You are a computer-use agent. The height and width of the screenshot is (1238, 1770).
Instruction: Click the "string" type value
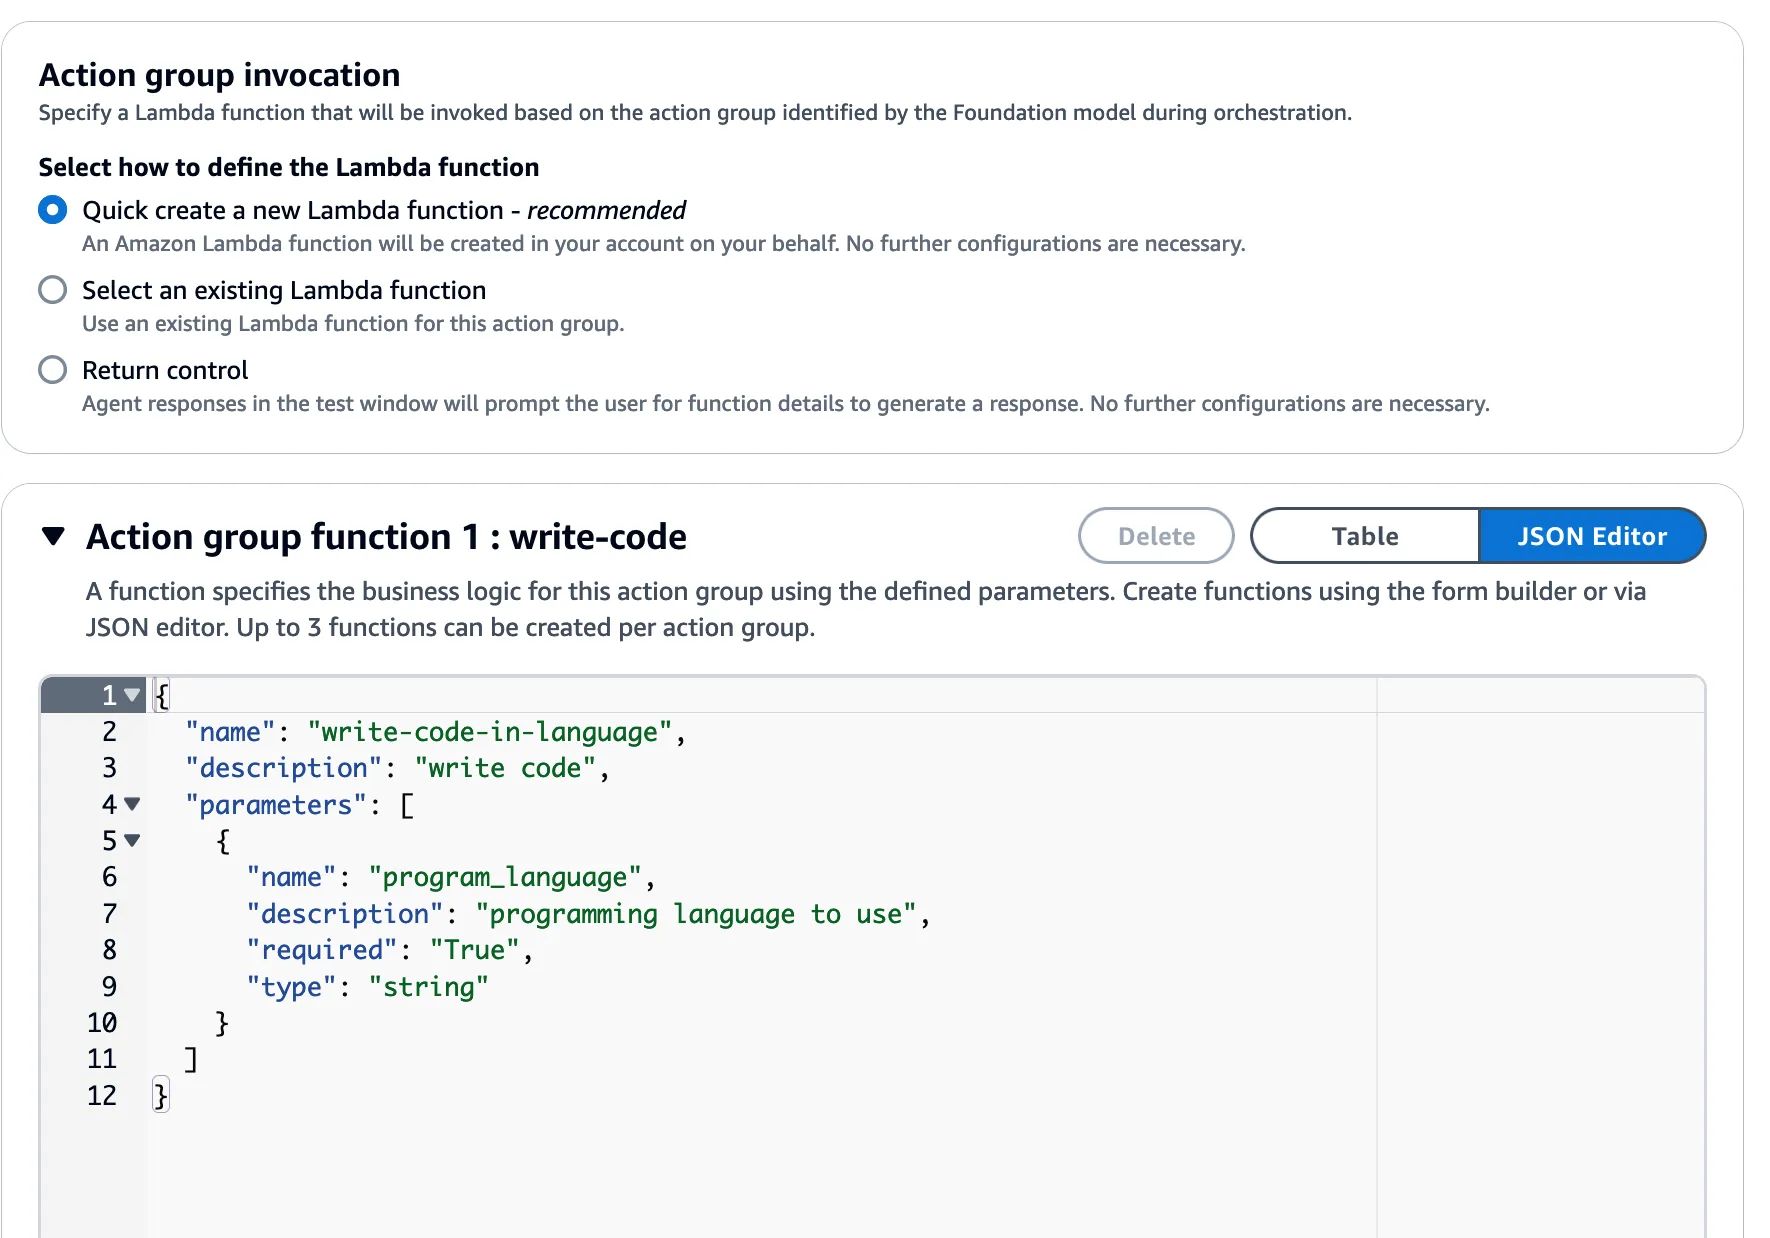tap(429, 987)
